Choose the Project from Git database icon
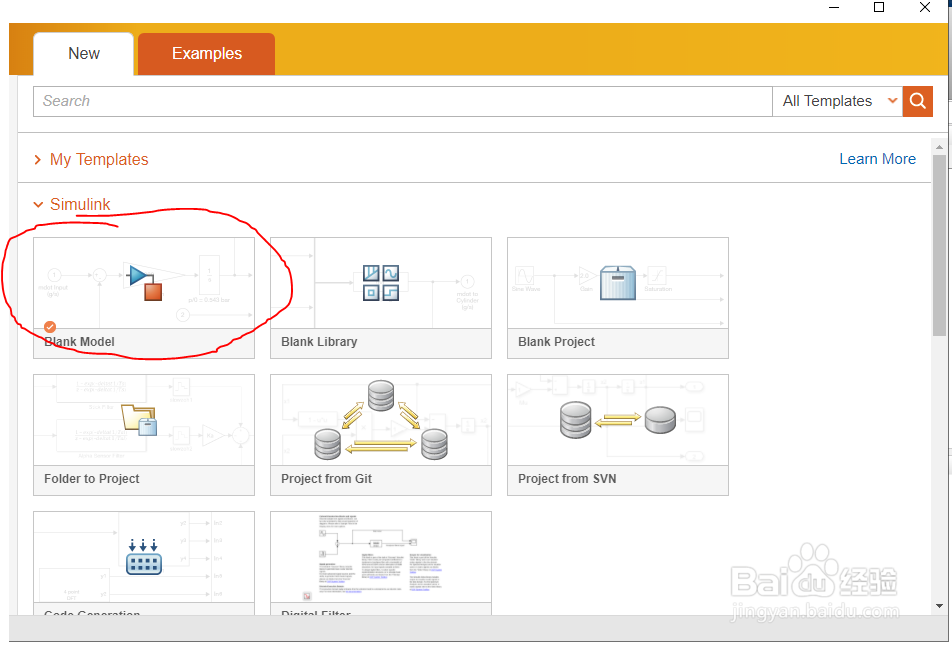This screenshot has width=952, height=645. point(381,420)
